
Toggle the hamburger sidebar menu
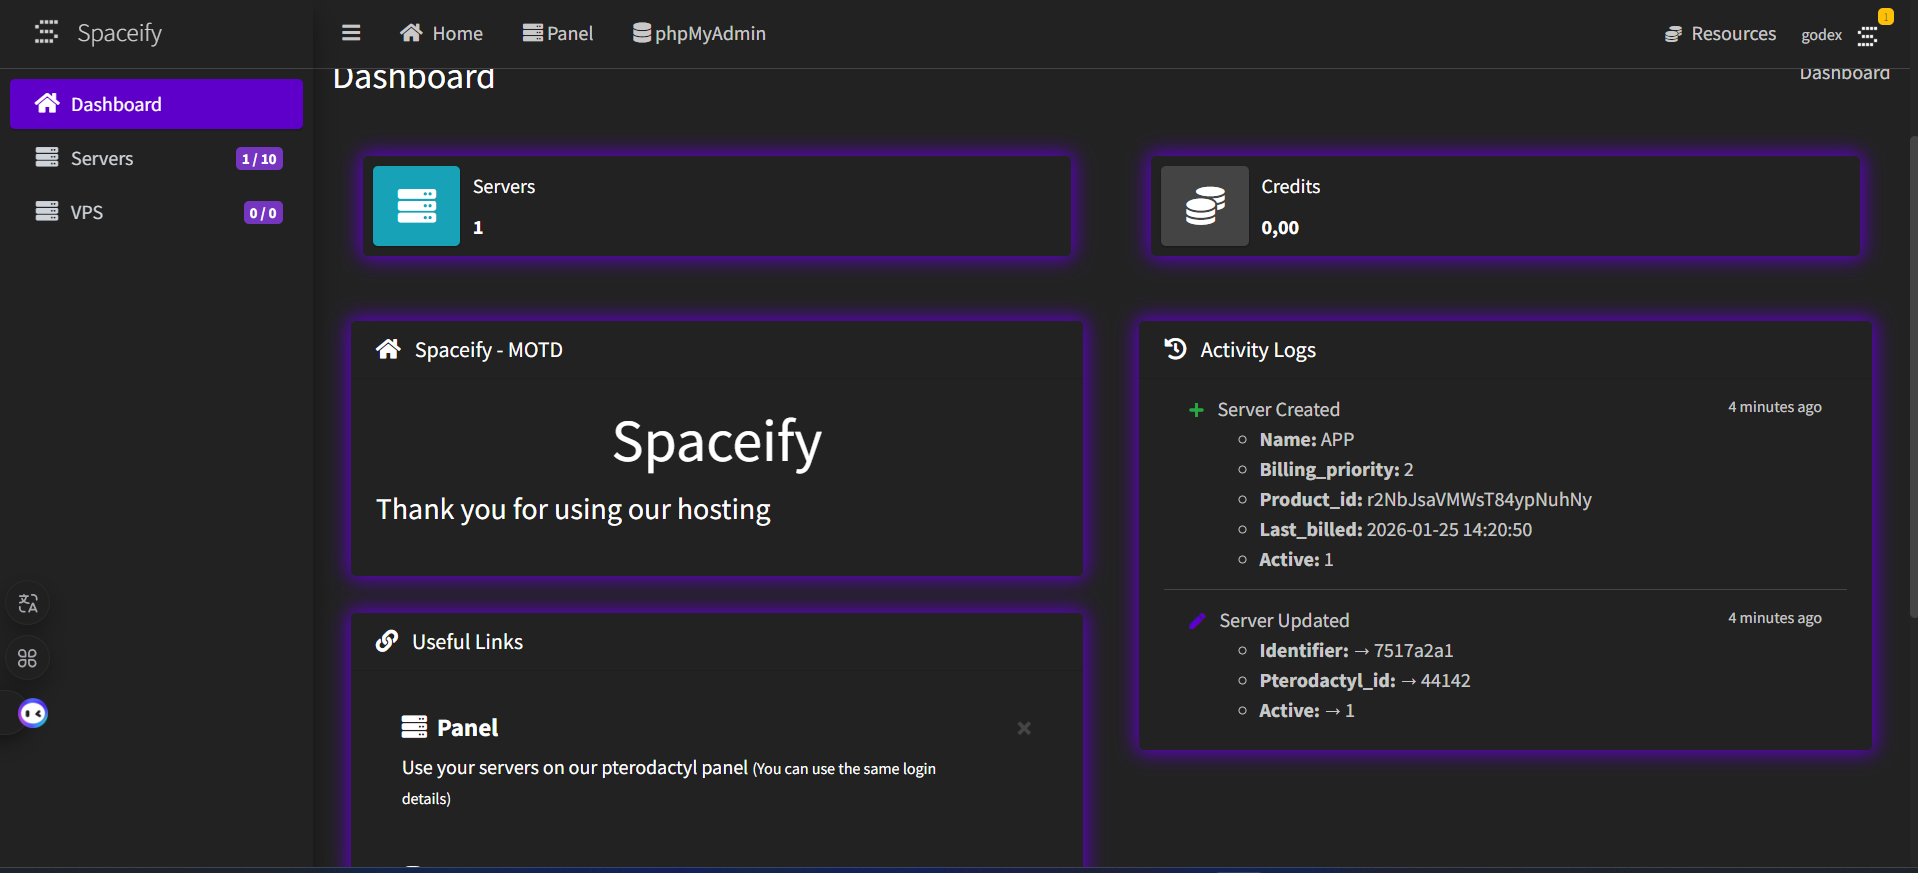click(351, 33)
